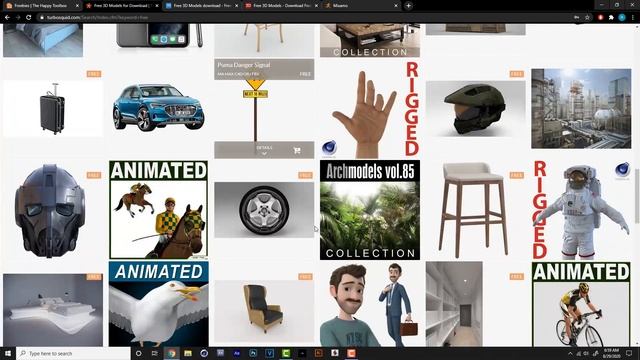The image size is (640, 360).
Task: Click the FREE tag above the wheel rim
Action: pos(305,175)
